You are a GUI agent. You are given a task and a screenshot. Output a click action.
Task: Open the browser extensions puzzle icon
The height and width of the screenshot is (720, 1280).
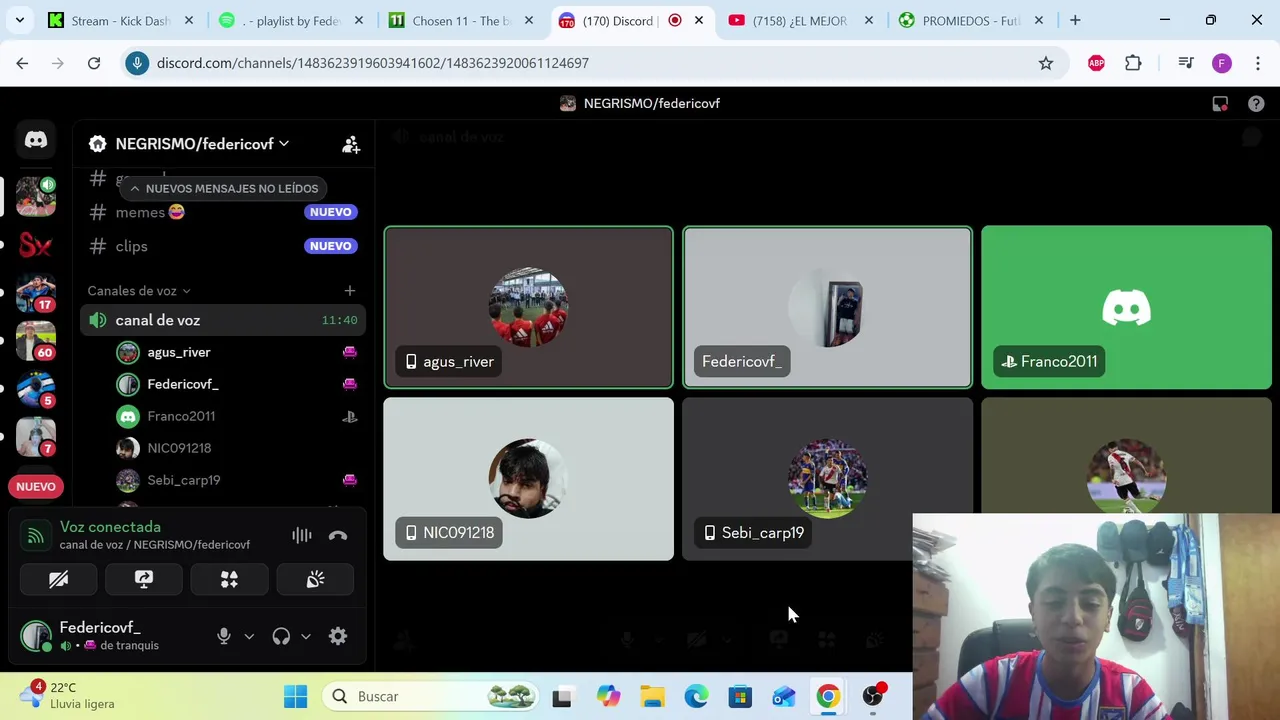click(1133, 63)
